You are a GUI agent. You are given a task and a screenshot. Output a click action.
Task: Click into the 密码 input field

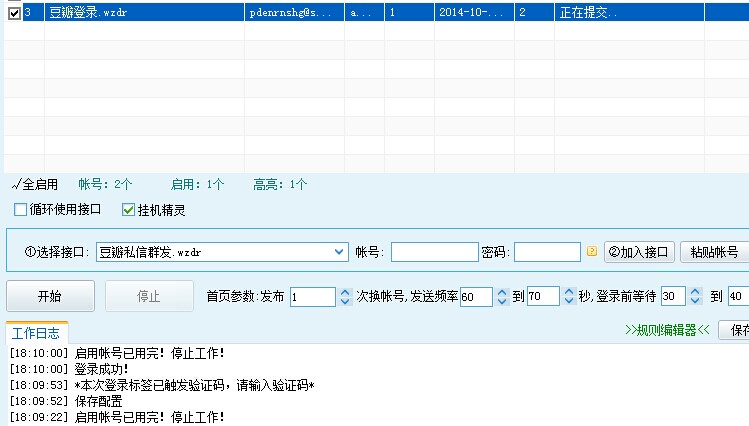(x=547, y=252)
